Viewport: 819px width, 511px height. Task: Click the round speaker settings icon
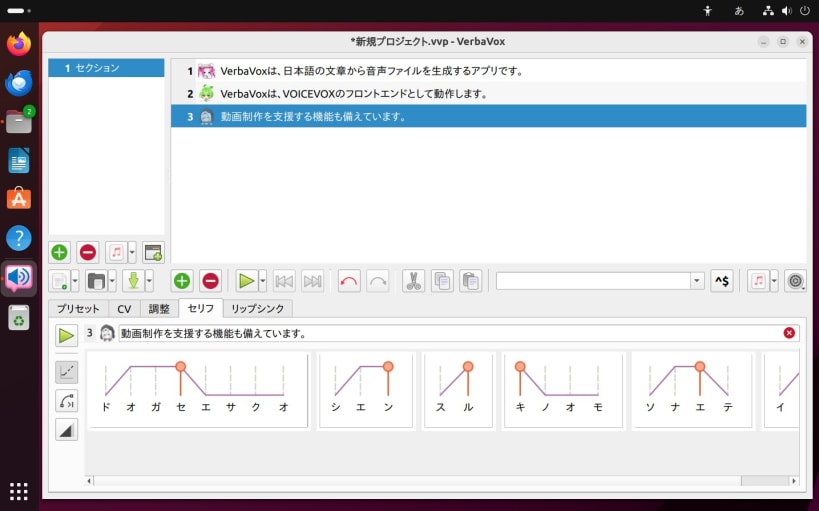[x=795, y=281]
